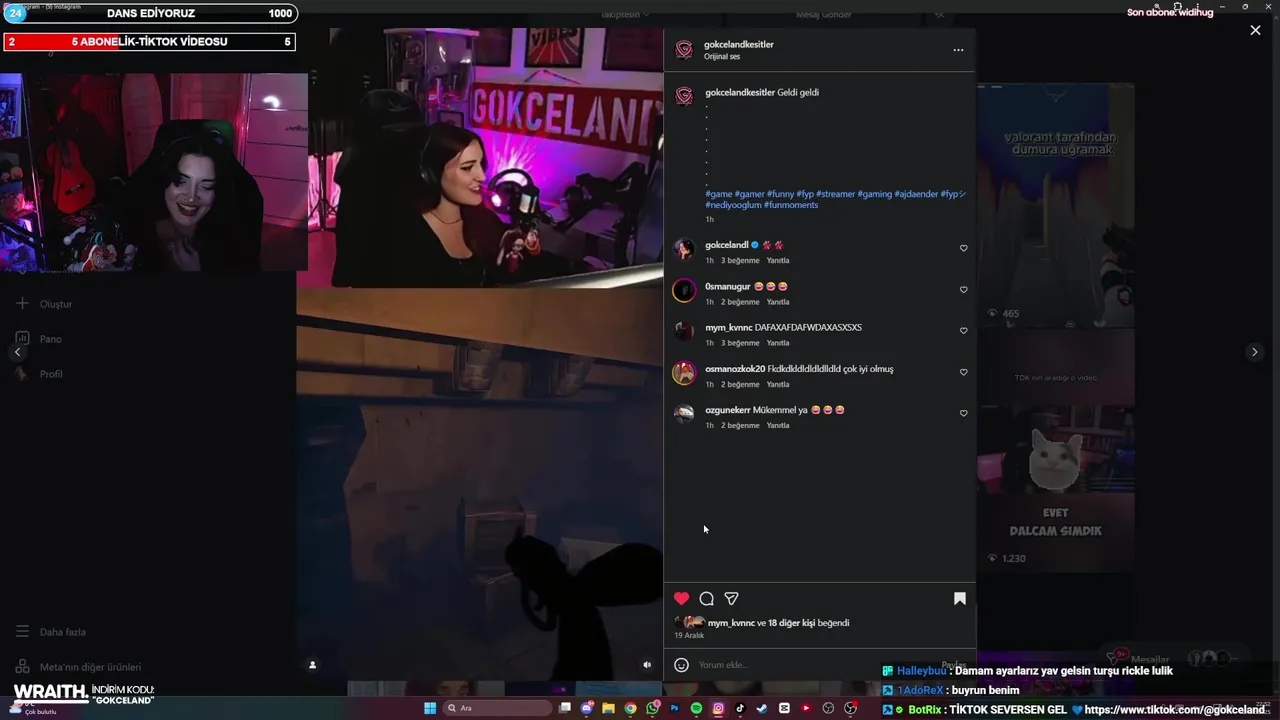
Task: View '3 beğenme' likes on gokcelandl comment
Action: point(740,261)
